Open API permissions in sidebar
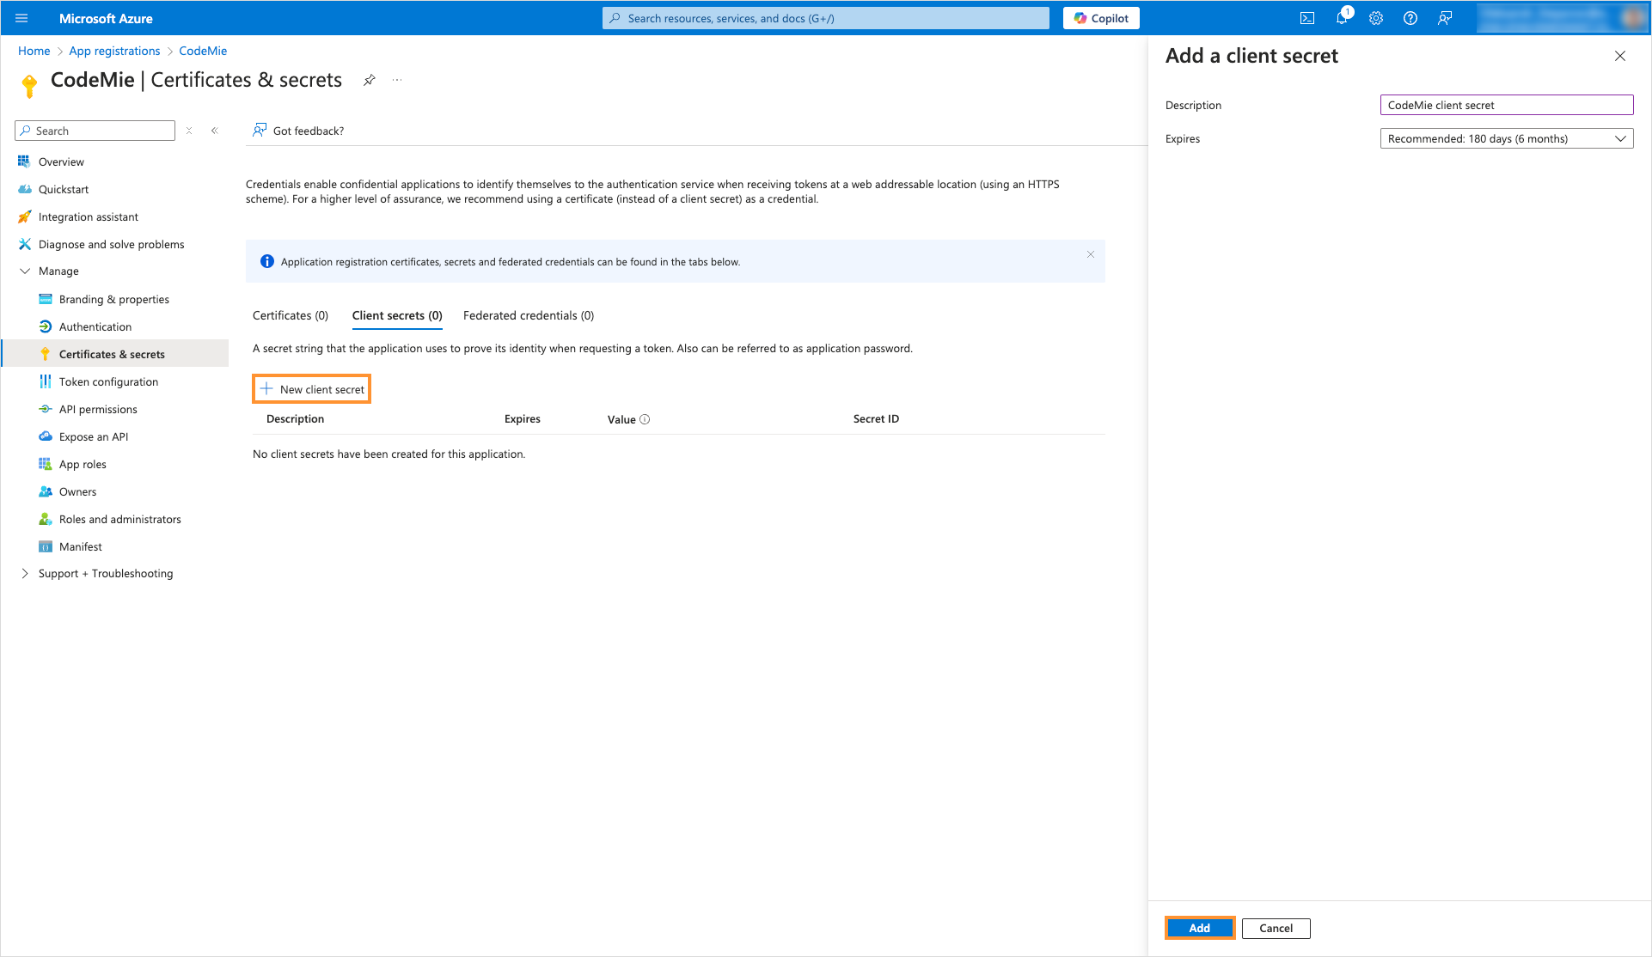 click(x=98, y=409)
